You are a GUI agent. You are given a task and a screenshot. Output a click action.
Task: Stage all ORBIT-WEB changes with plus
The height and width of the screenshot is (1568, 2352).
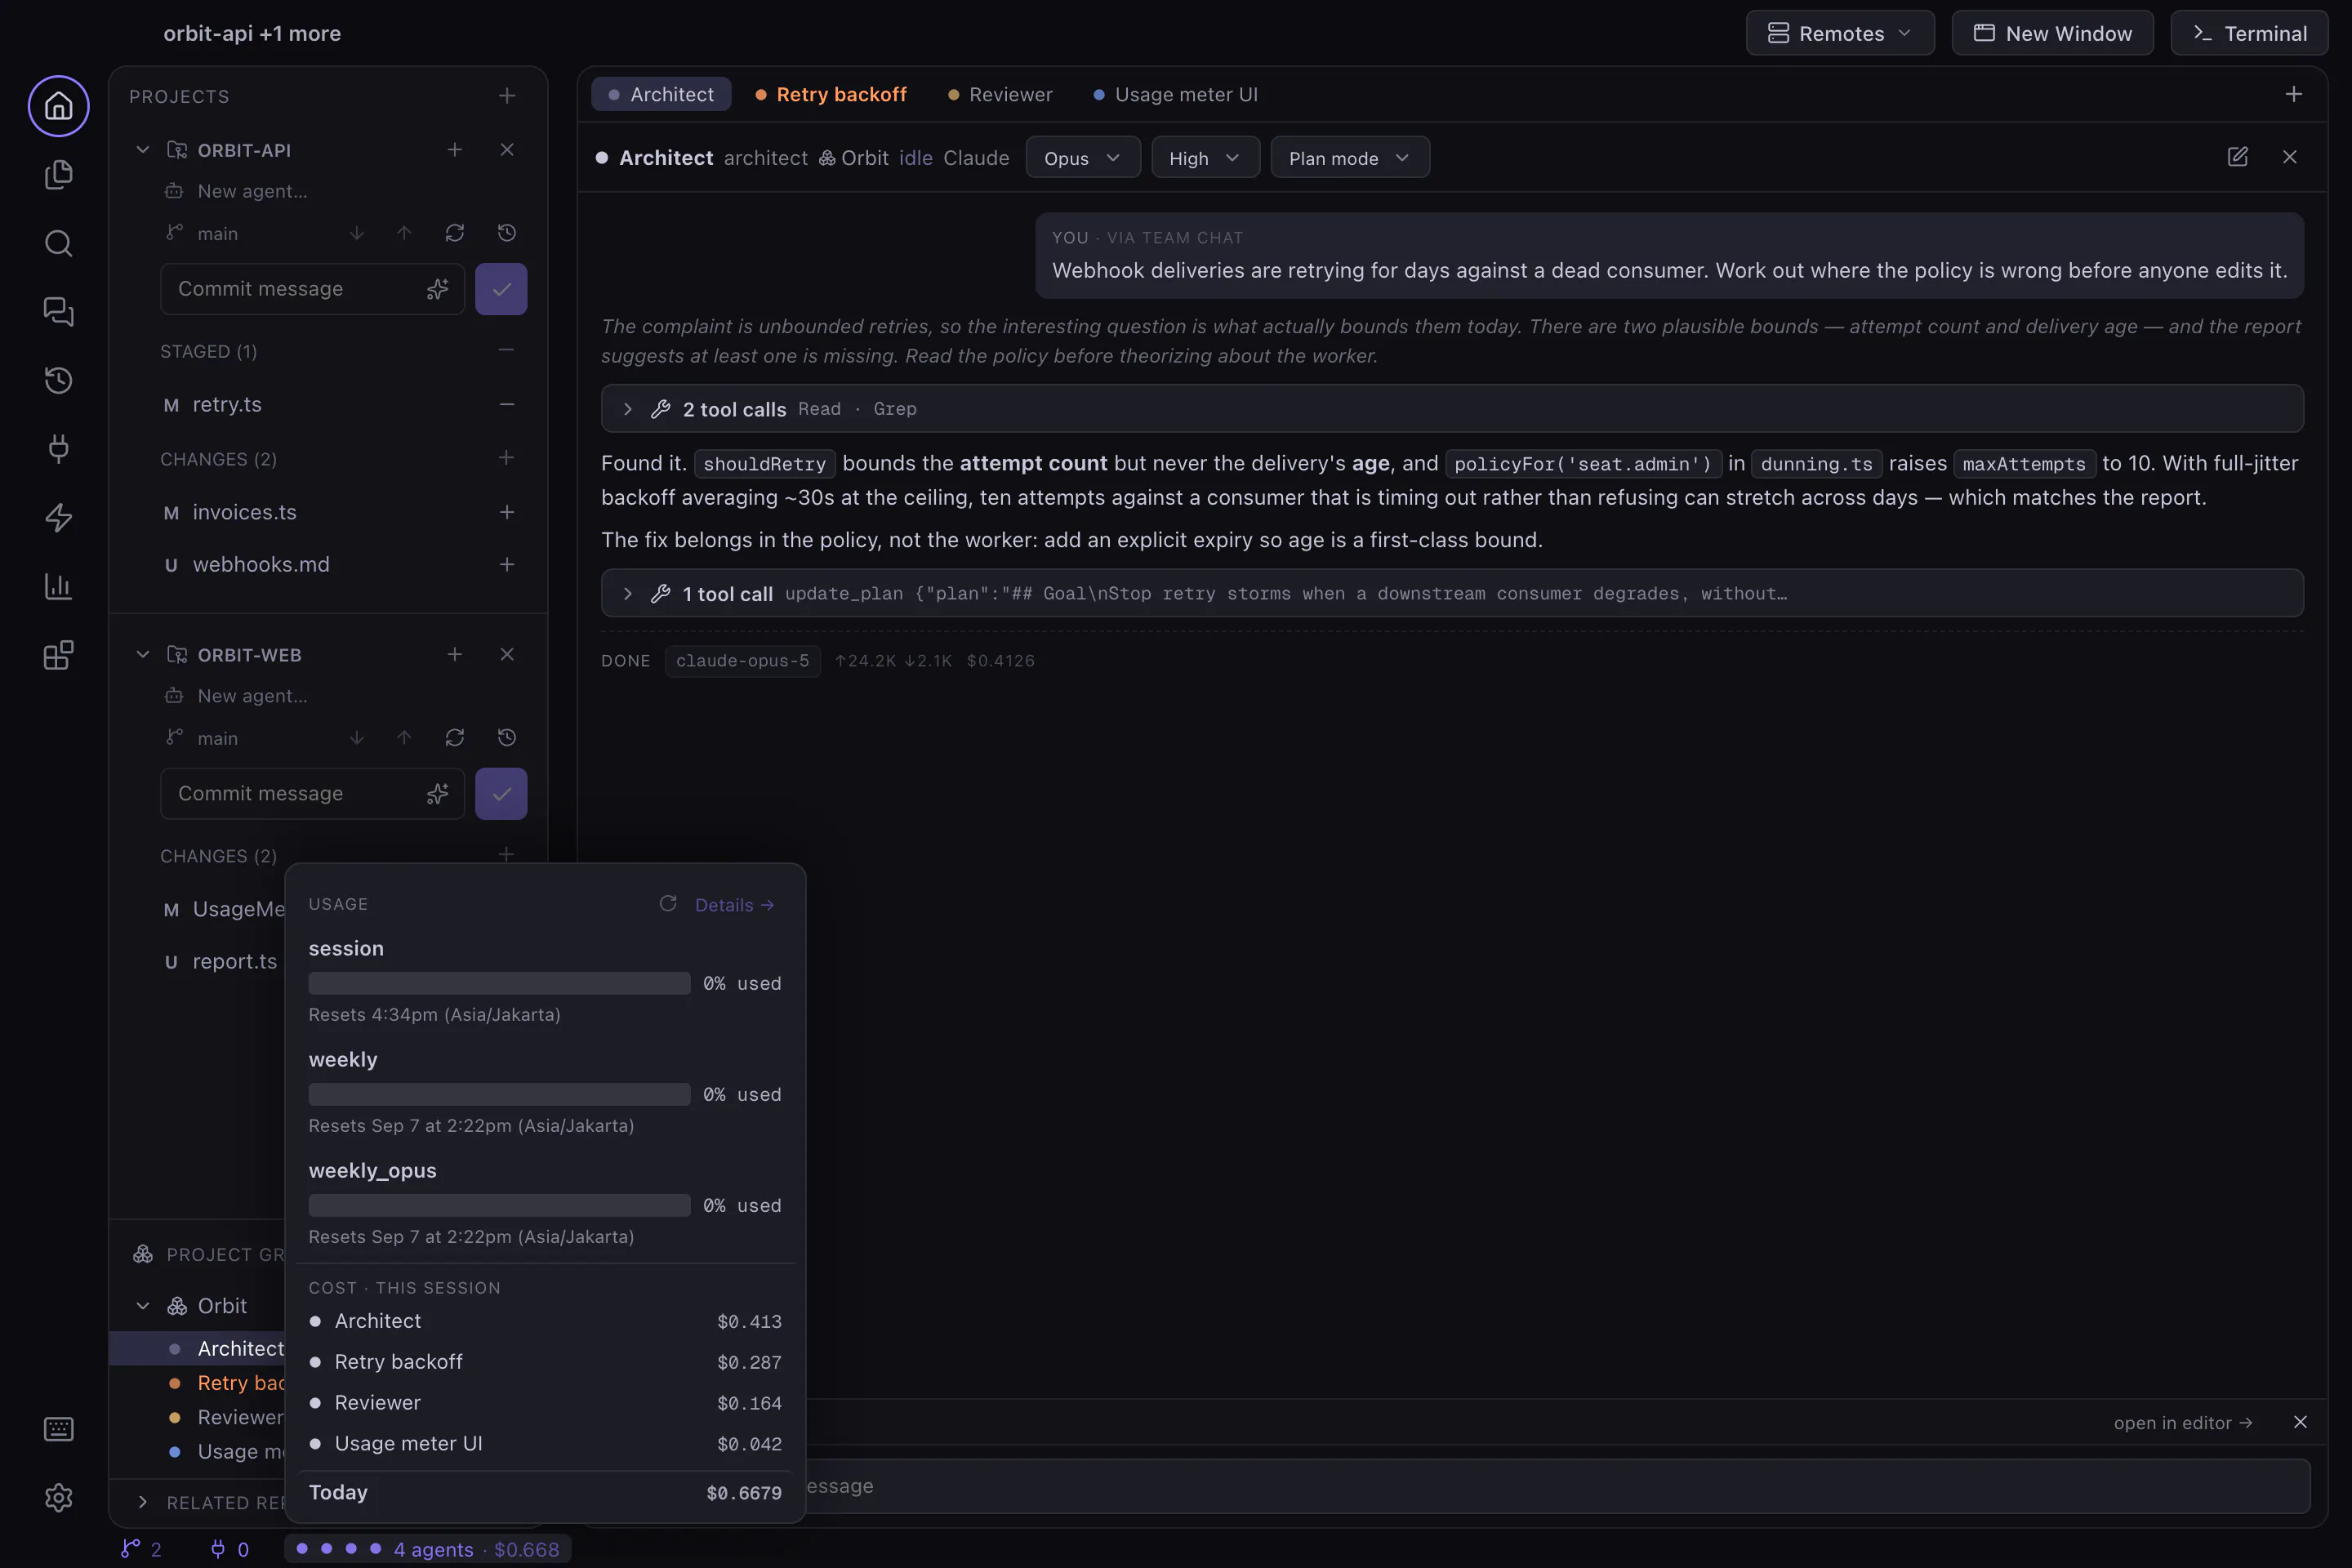tap(506, 855)
